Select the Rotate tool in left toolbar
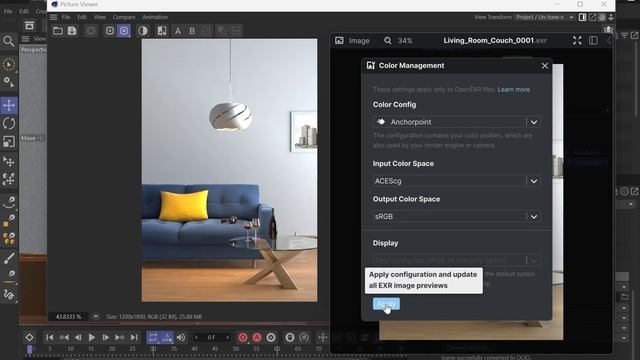The height and width of the screenshot is (360, 640). (9, 123)
